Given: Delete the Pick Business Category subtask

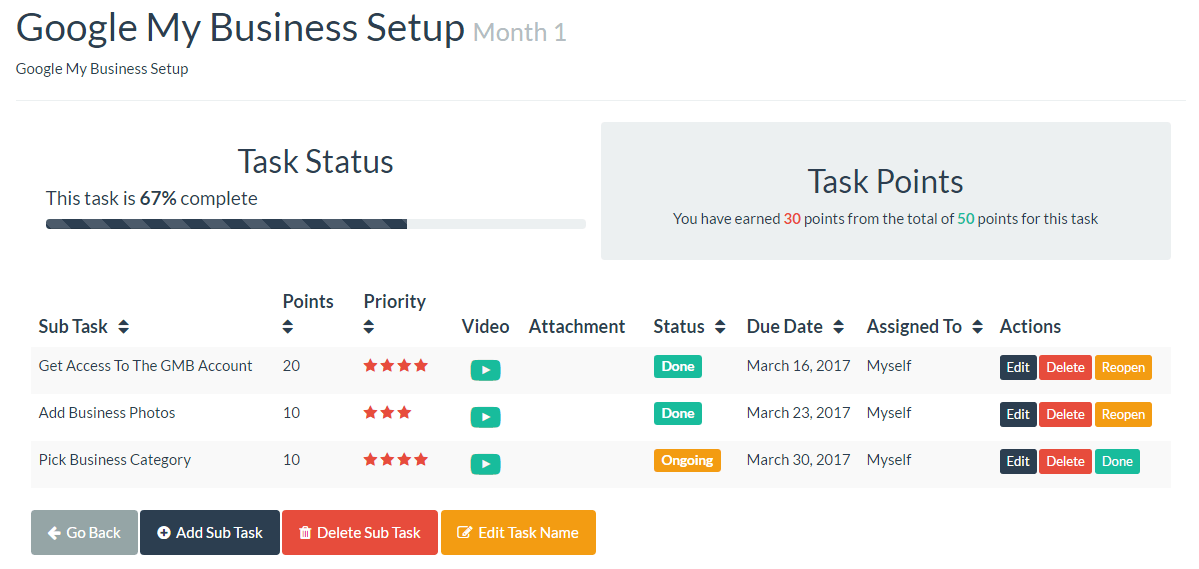Looking at the screenshot, I should point(1065,461).
